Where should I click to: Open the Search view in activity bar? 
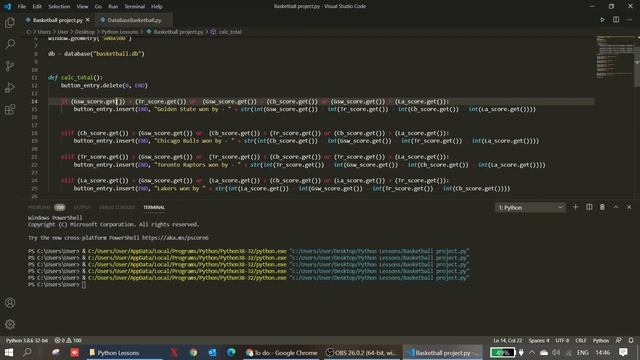[x=10, y=44]
